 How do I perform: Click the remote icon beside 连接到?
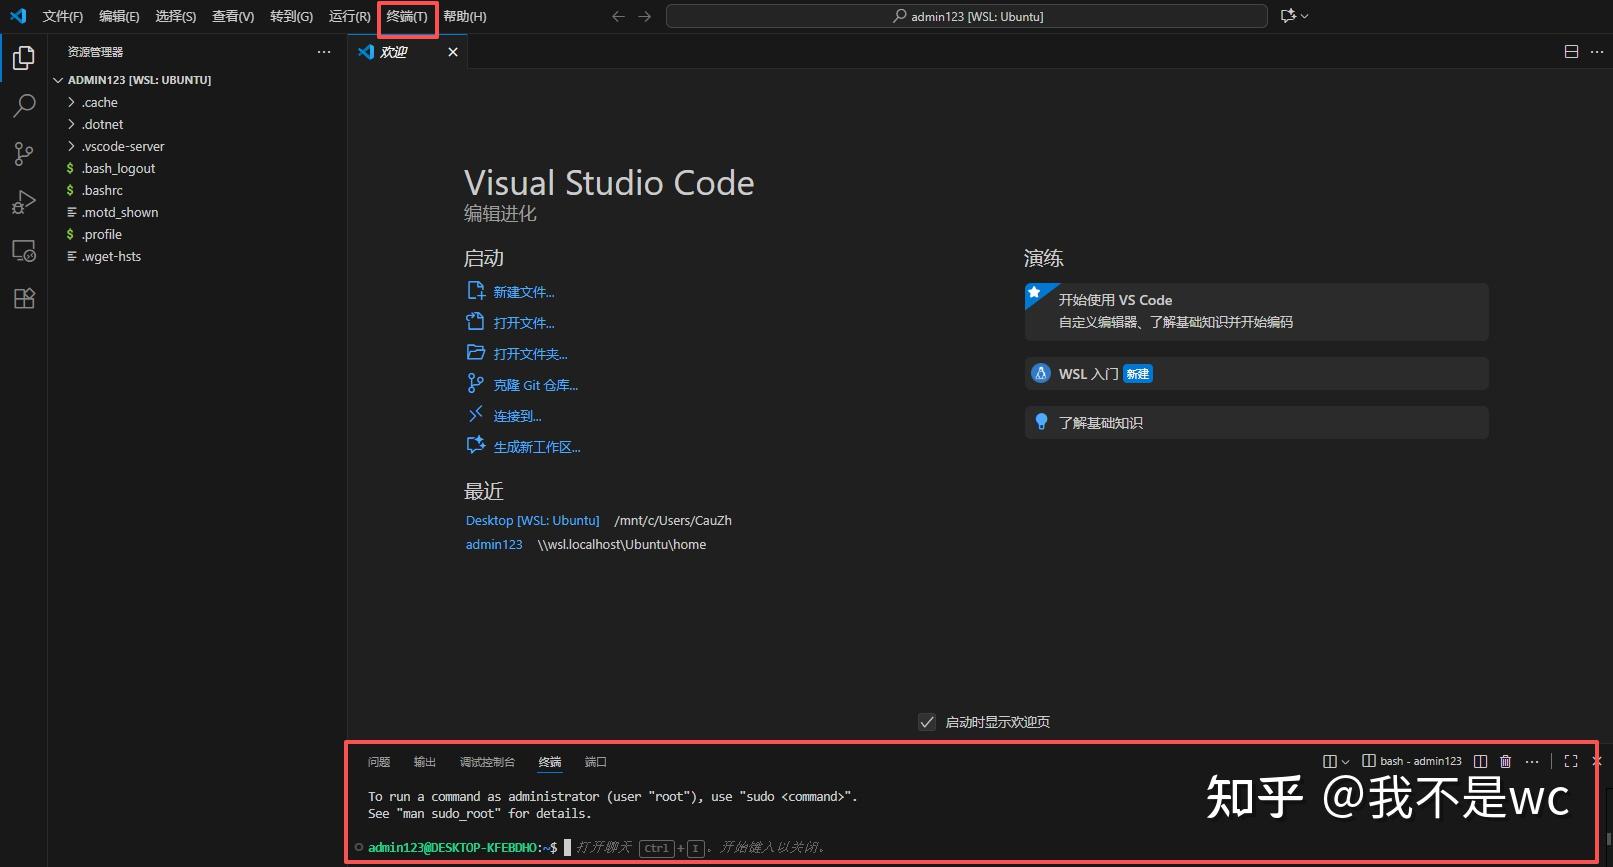click(x=476, y=415)
